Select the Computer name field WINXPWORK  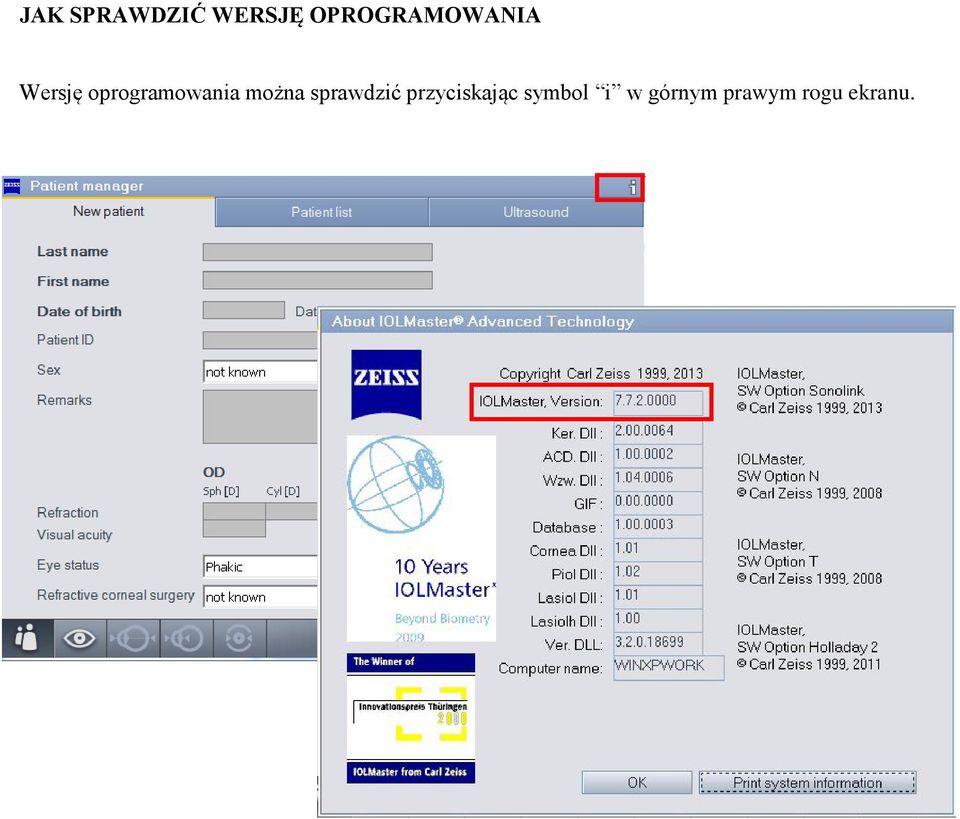pos(669,667)
